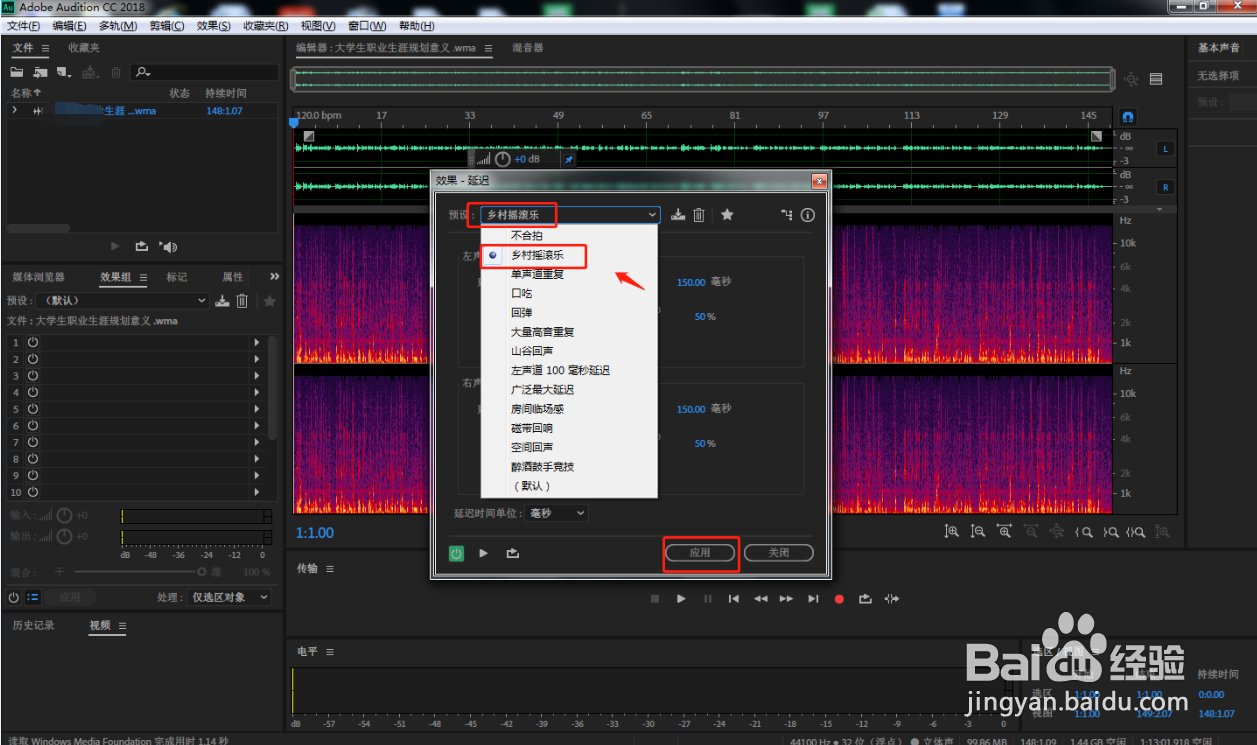This screenshot has height=745, width=1257.
Task: Click the loop playback icon in Files panel
Action: [142, 246]
